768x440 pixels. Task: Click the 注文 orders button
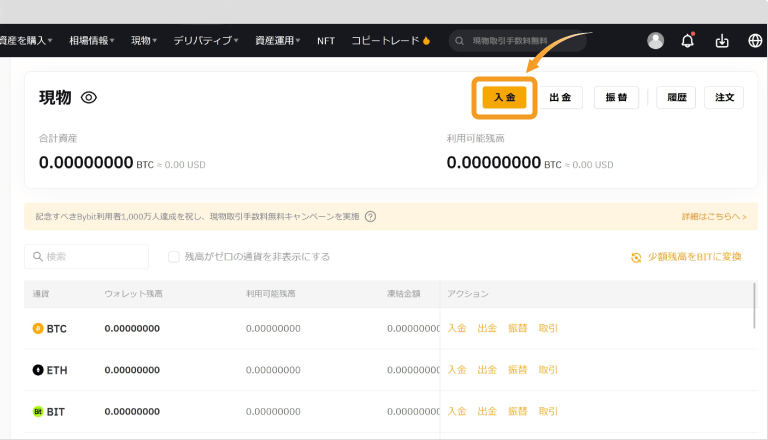pos(724,98)
